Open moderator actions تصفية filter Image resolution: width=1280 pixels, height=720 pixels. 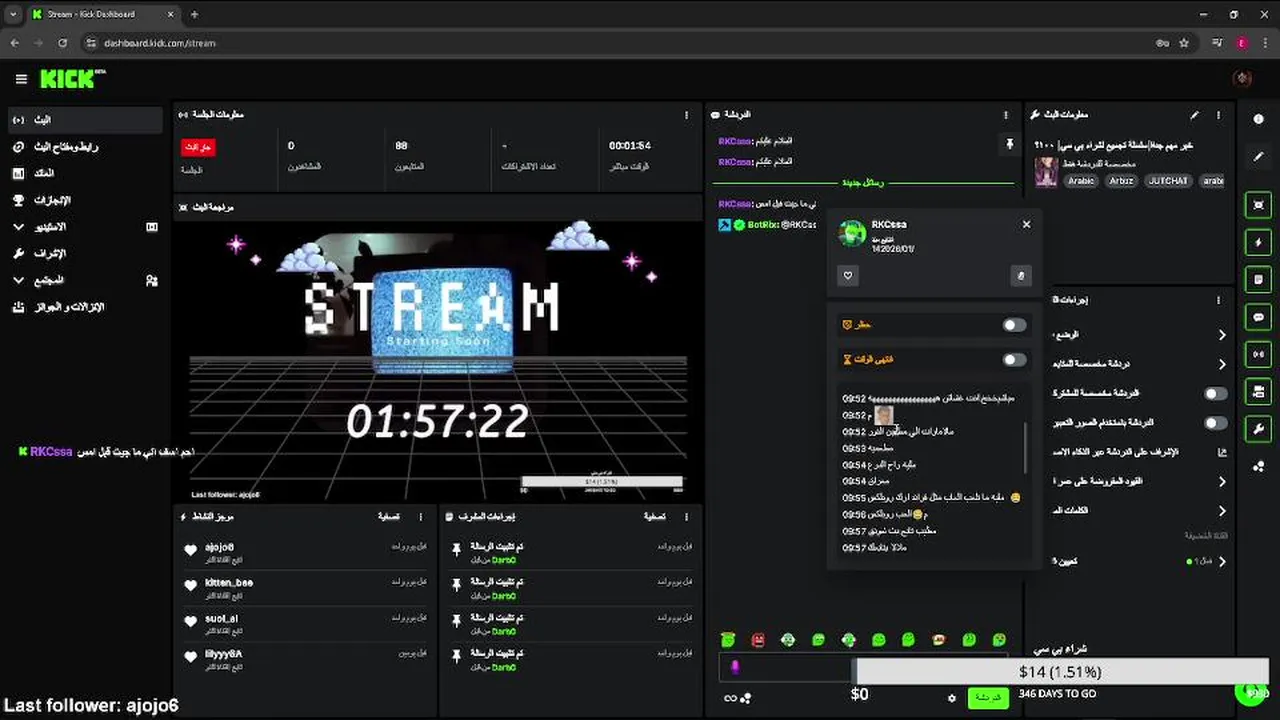(x=655, y=517)
